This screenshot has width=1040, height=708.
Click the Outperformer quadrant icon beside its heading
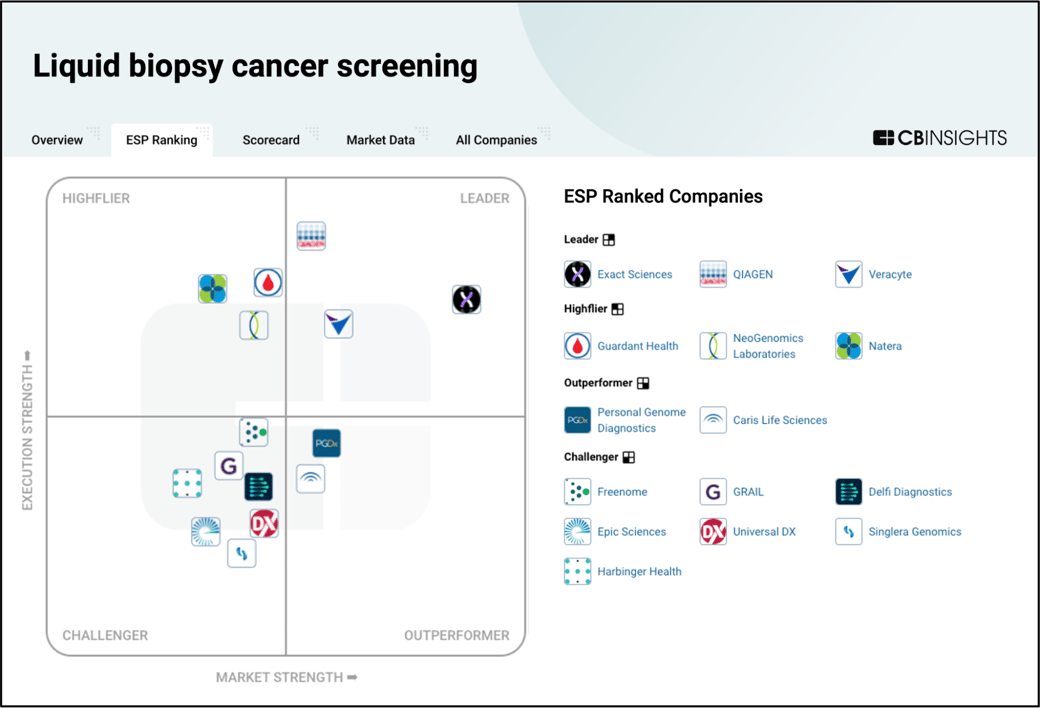(x=643, y=383)
